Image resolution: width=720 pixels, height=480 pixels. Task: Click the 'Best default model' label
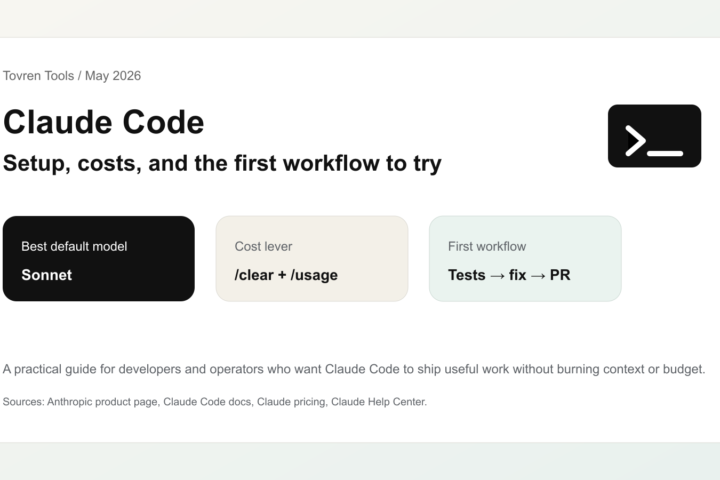[x=74, y=246]
